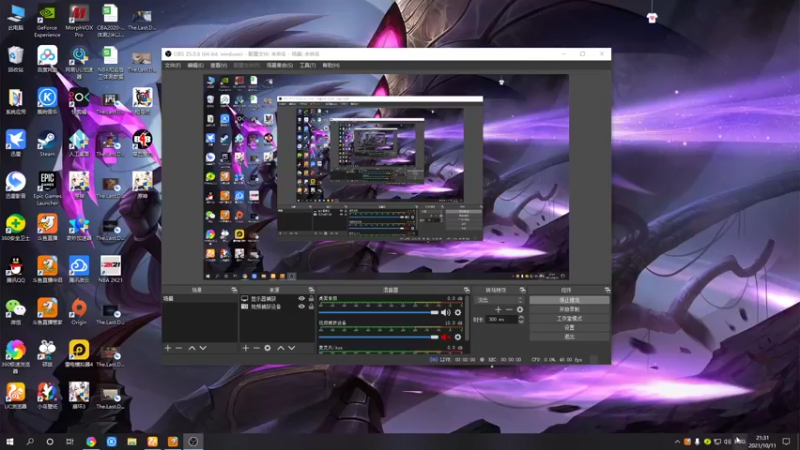Open the Epic Games Launcher shortcut
Viewport: 800px width, 450px height.
pyautogui.click(x=47, y=188)
